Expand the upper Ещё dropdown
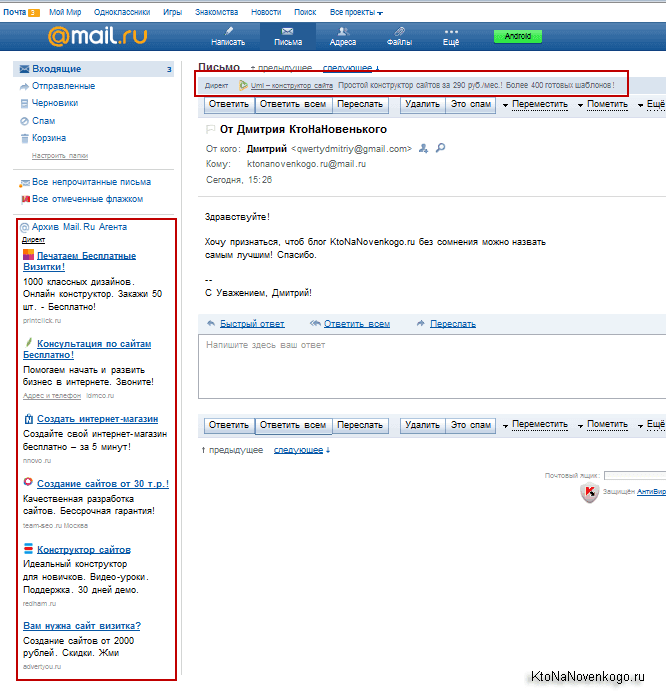The width and height of the screenshot is (666, 700). pyautogui.click(x=651, y=104)
